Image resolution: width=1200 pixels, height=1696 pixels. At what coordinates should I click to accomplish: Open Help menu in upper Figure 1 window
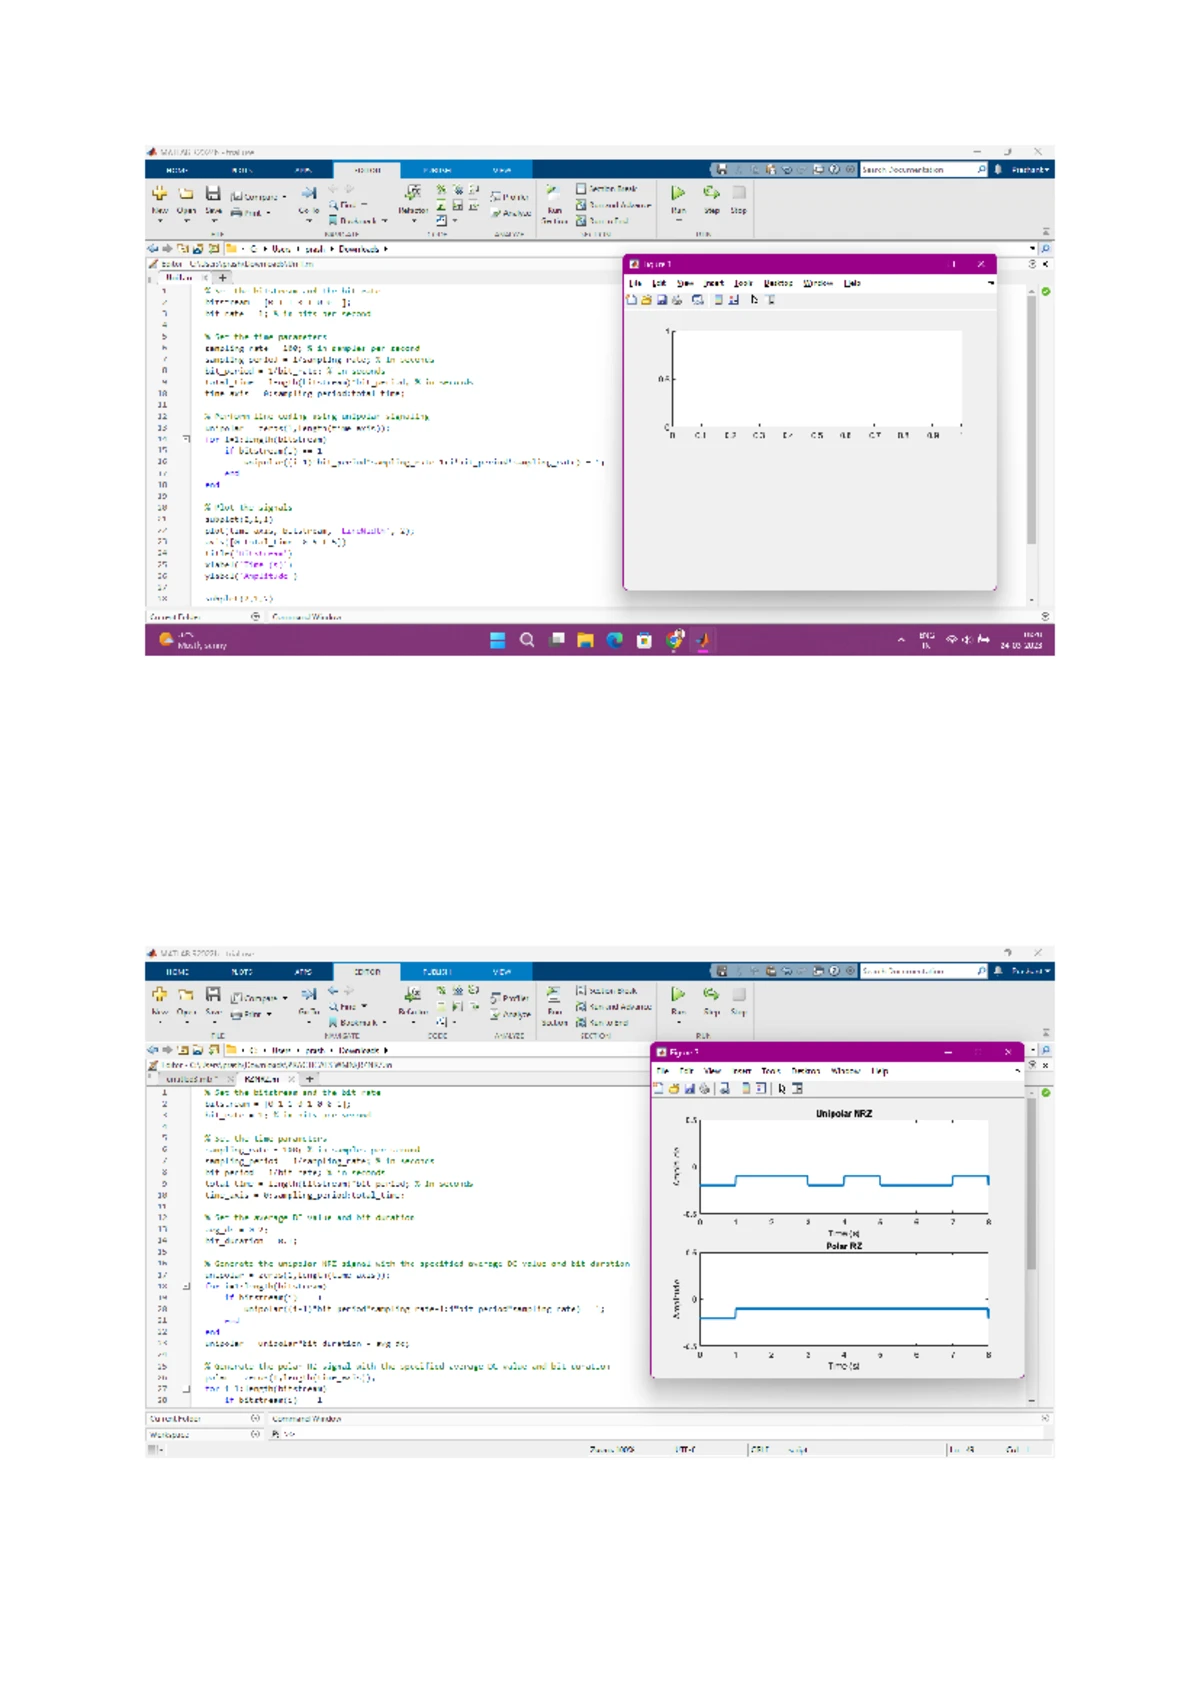coord(851,283)
